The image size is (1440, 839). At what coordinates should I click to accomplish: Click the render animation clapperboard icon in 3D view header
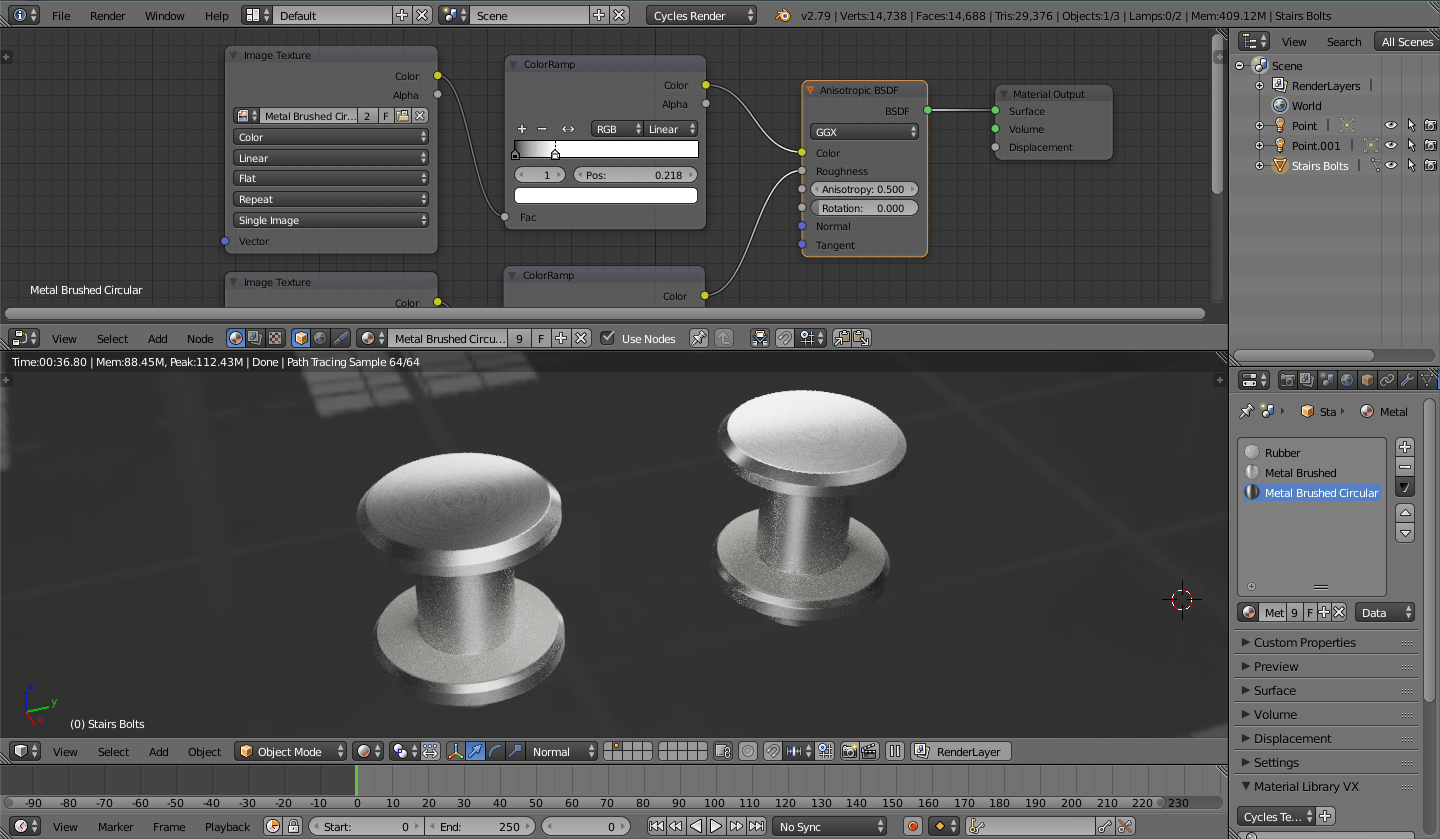[x=867, y=751]
